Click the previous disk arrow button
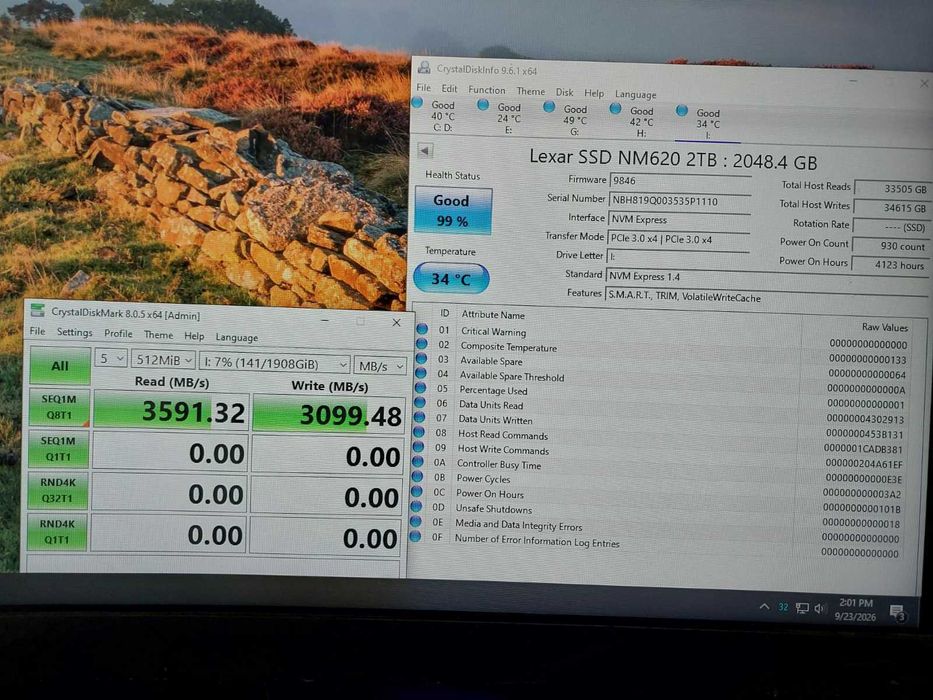Screen dimensions: 933x700 pos(425,151)
